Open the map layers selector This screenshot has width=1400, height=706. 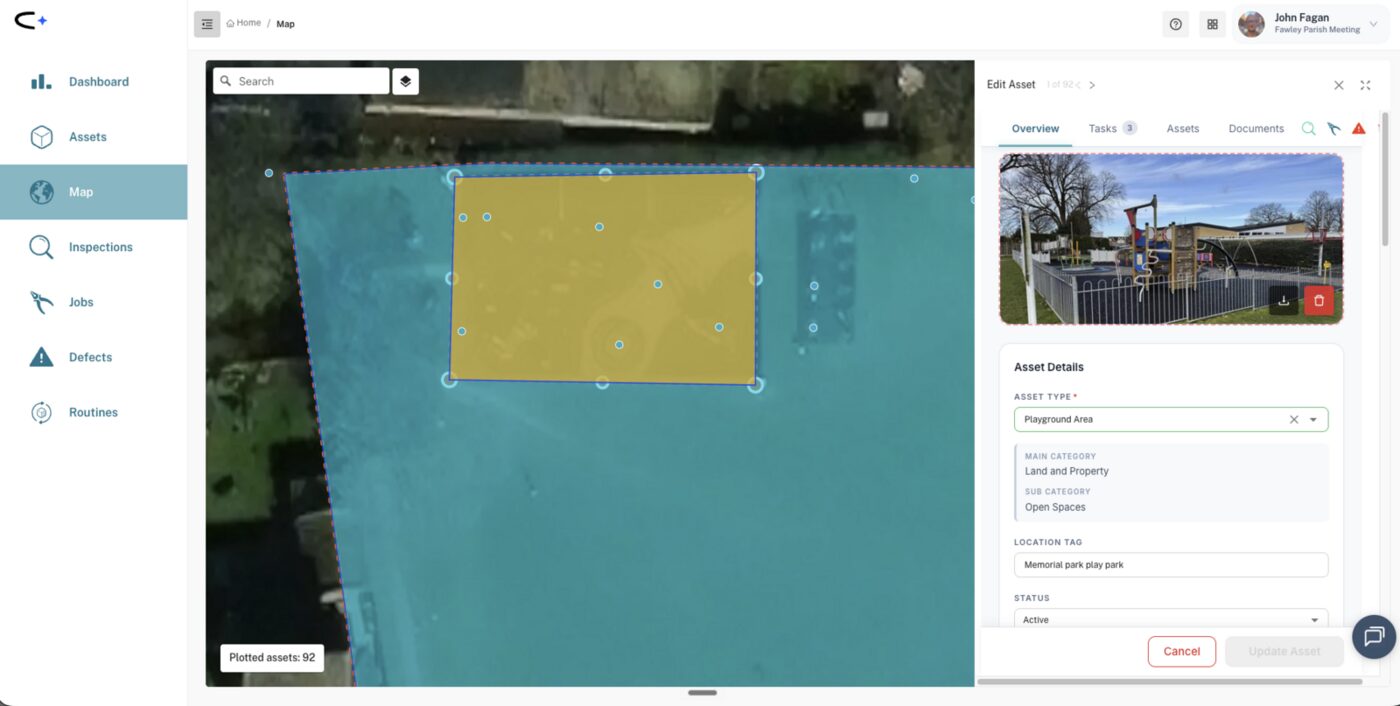(x=405, y=81)
